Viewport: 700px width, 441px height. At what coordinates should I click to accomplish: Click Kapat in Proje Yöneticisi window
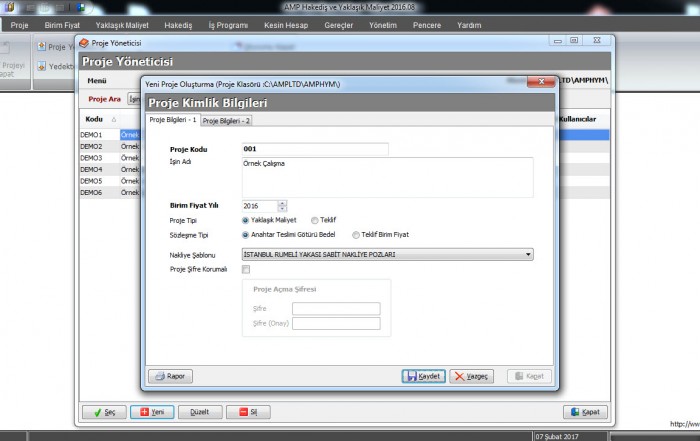click(x=585, y=411)
